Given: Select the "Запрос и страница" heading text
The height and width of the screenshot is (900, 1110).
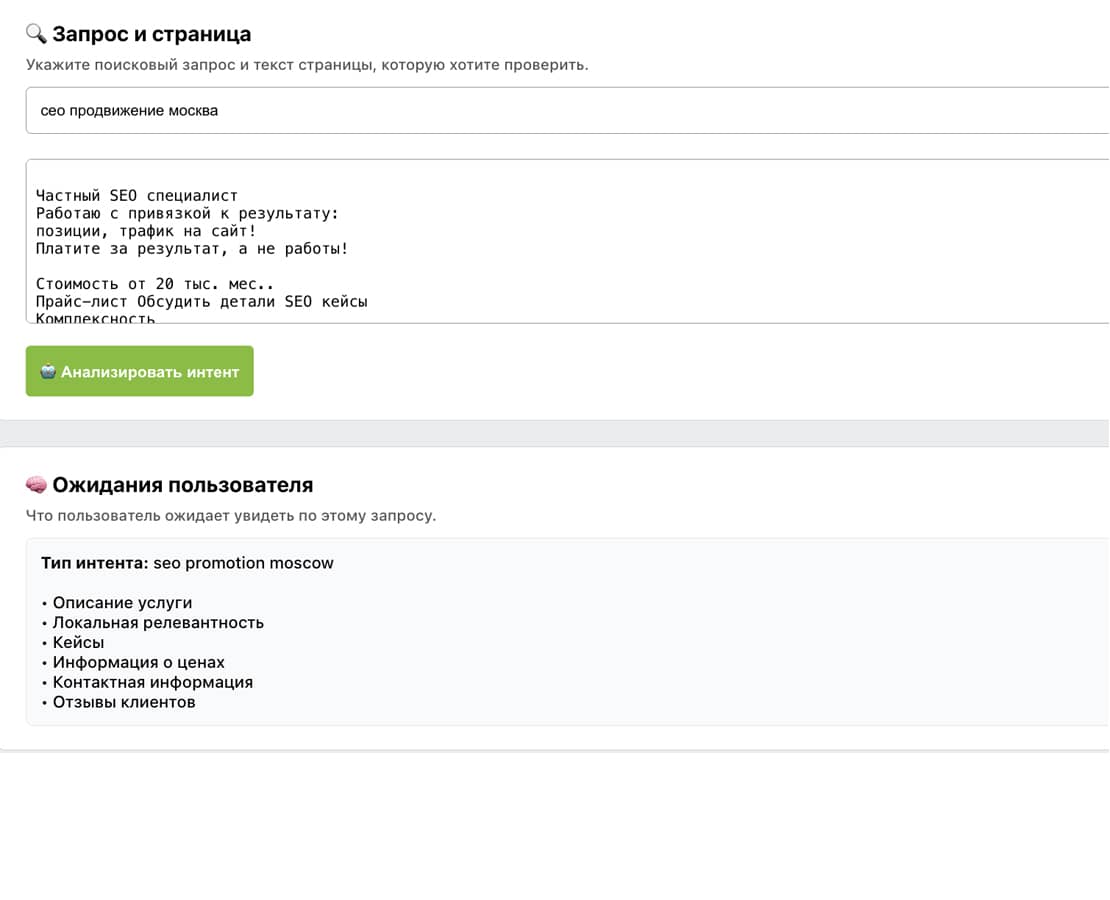Looking at the screenshot, I should tap(151, 34).
